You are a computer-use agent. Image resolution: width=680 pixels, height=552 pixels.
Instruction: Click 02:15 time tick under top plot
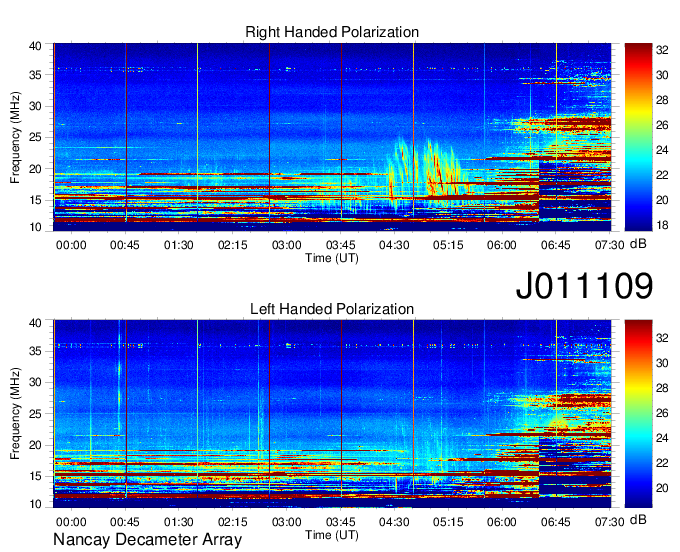[x=232, y=245]
